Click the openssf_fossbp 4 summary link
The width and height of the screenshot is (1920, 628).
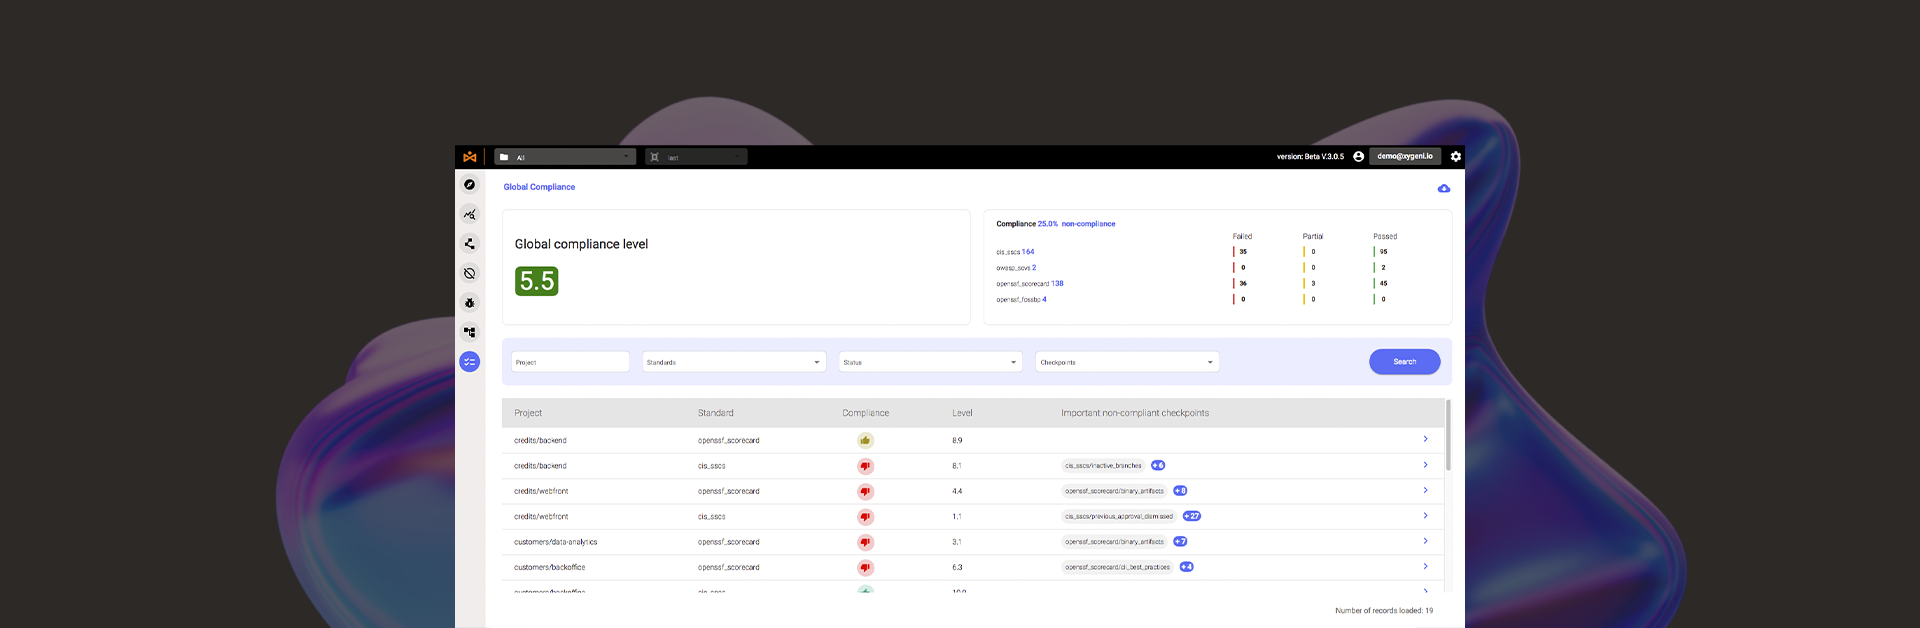(1021, 300)
